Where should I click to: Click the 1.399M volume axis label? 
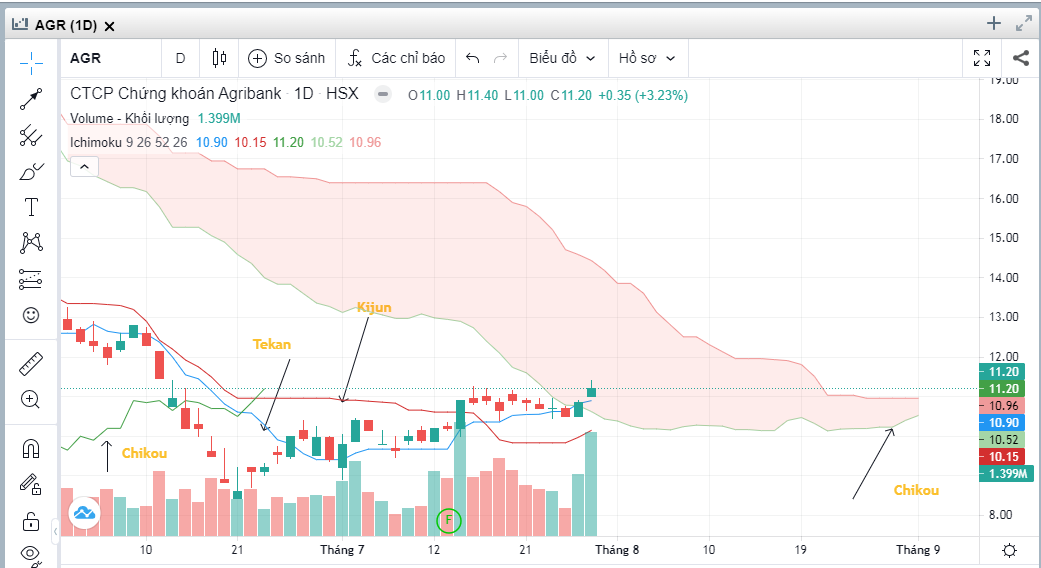point(1006,474)
